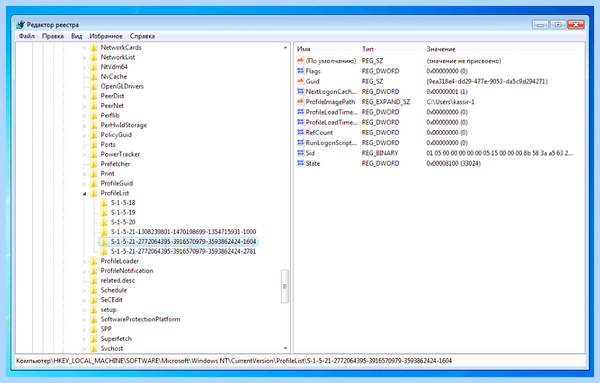
Task: Expand the Svchost tree node
Action: click(x=84, y=349)
